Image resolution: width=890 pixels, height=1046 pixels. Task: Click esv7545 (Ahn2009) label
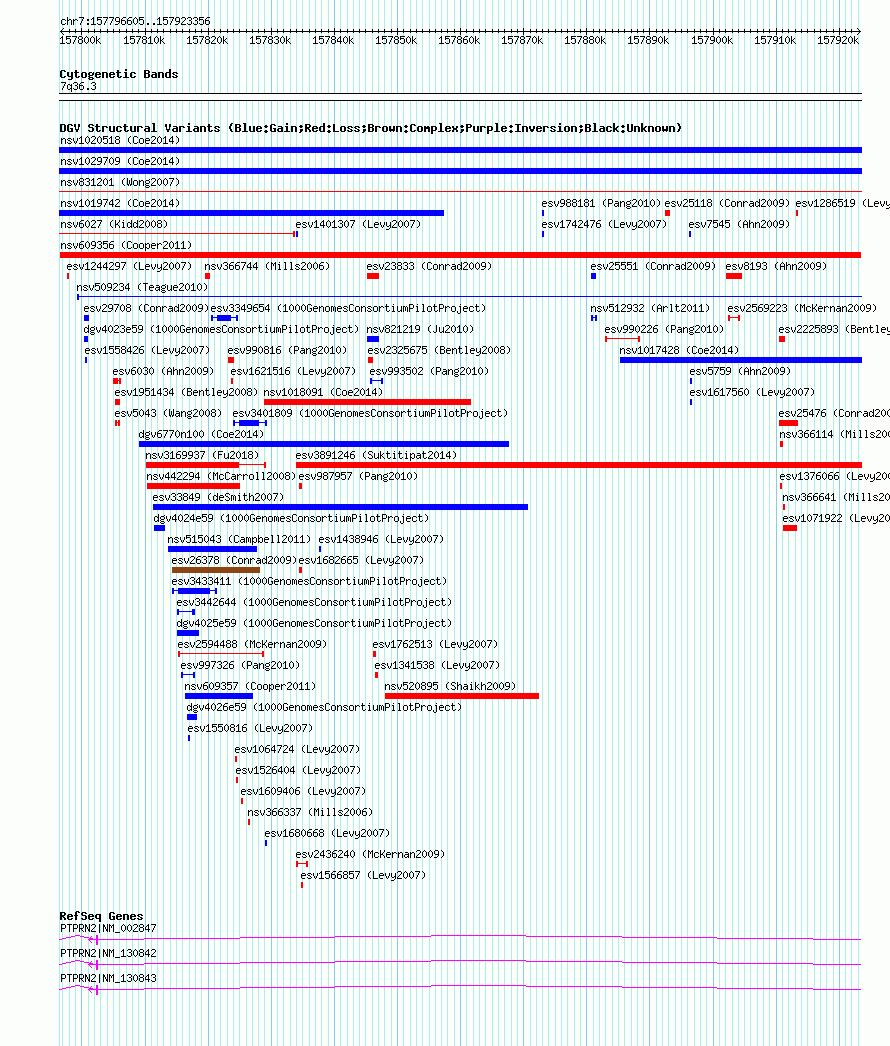coord(739,224)
